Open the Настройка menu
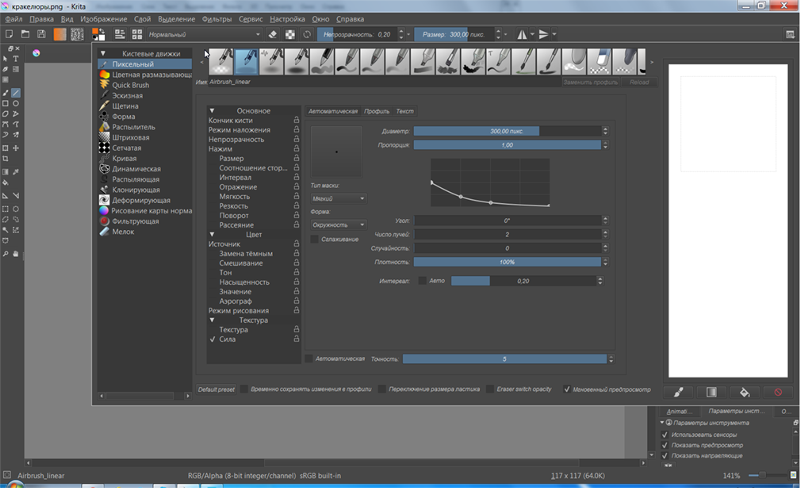 (x=287, y=19)
